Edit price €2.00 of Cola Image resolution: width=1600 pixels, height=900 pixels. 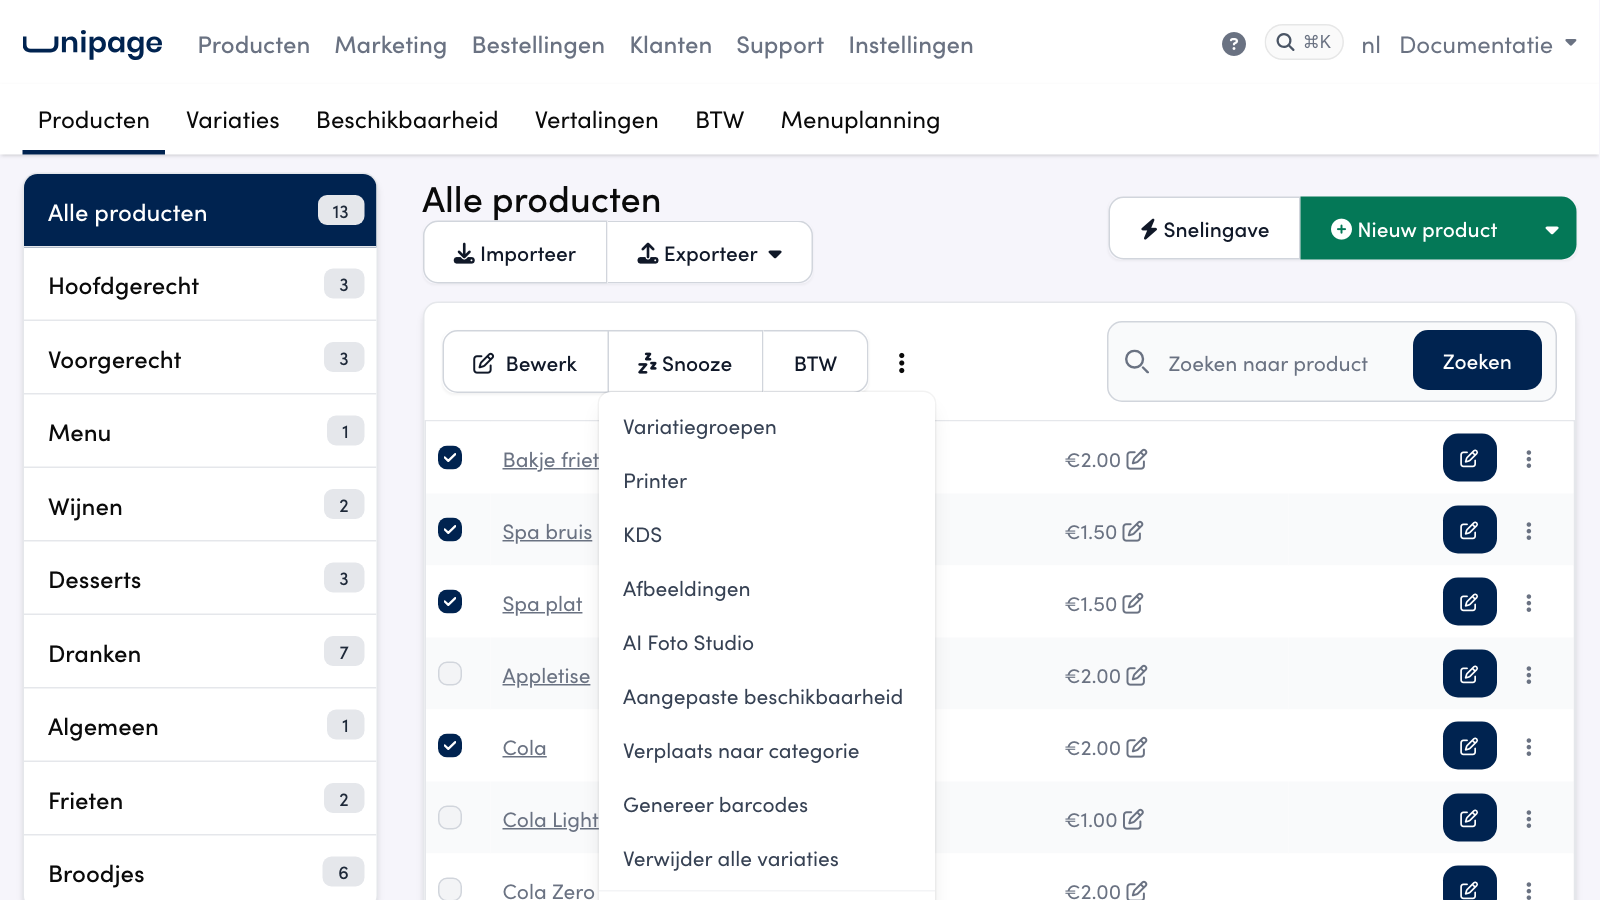[1136, 748]
